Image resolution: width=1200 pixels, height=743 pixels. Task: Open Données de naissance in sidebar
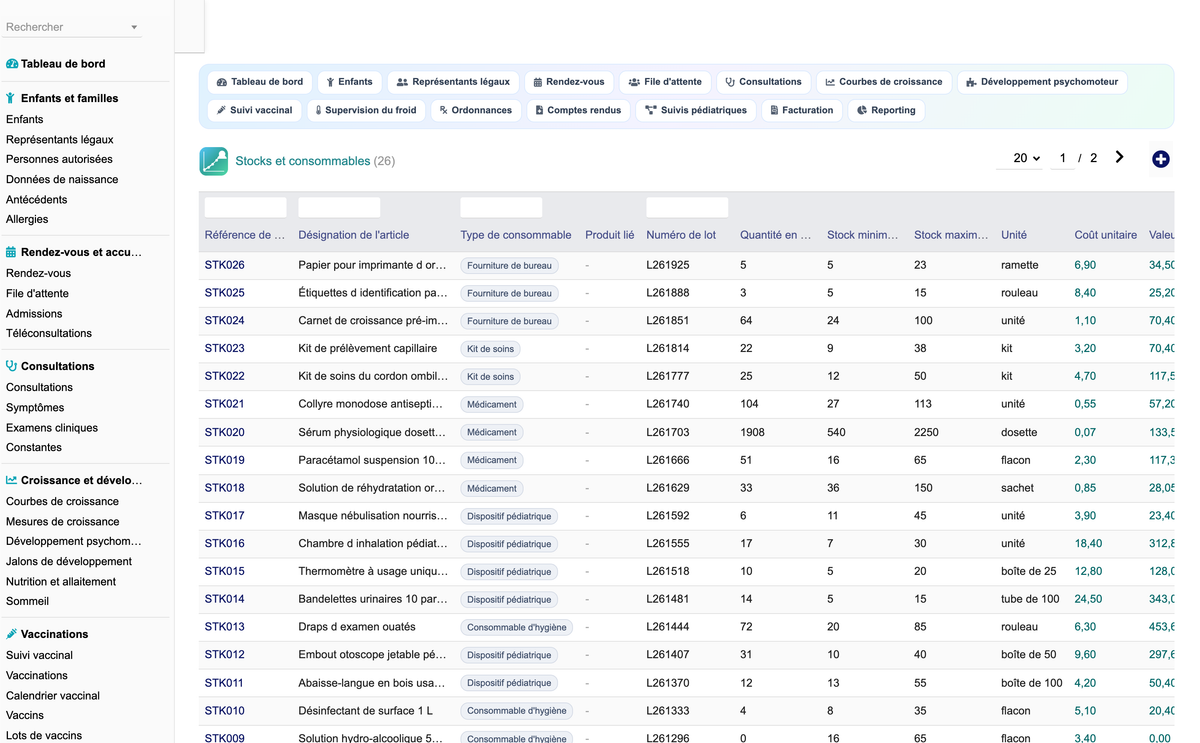pos(62,180)
